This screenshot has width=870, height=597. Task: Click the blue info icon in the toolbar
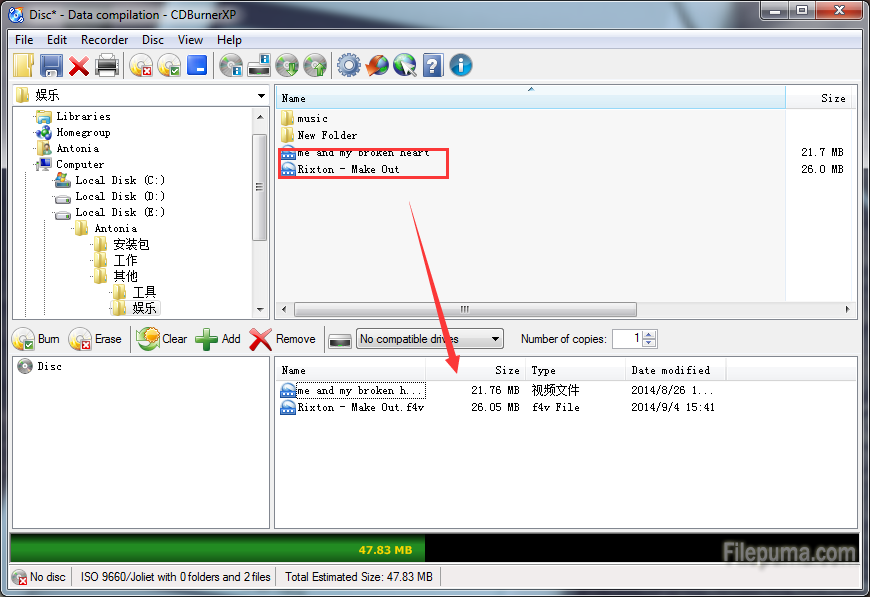(461, 66)
